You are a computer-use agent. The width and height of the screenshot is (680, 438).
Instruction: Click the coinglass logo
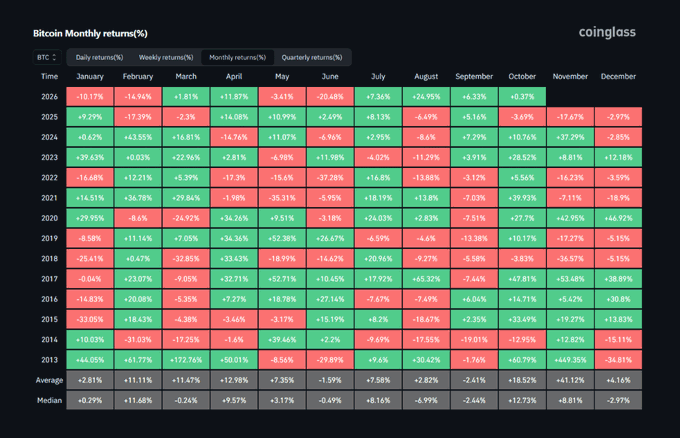(x=607, y=33)
